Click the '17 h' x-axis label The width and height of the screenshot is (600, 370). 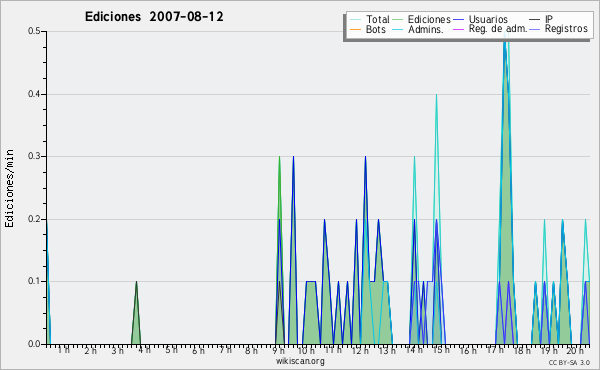point(495,350)
